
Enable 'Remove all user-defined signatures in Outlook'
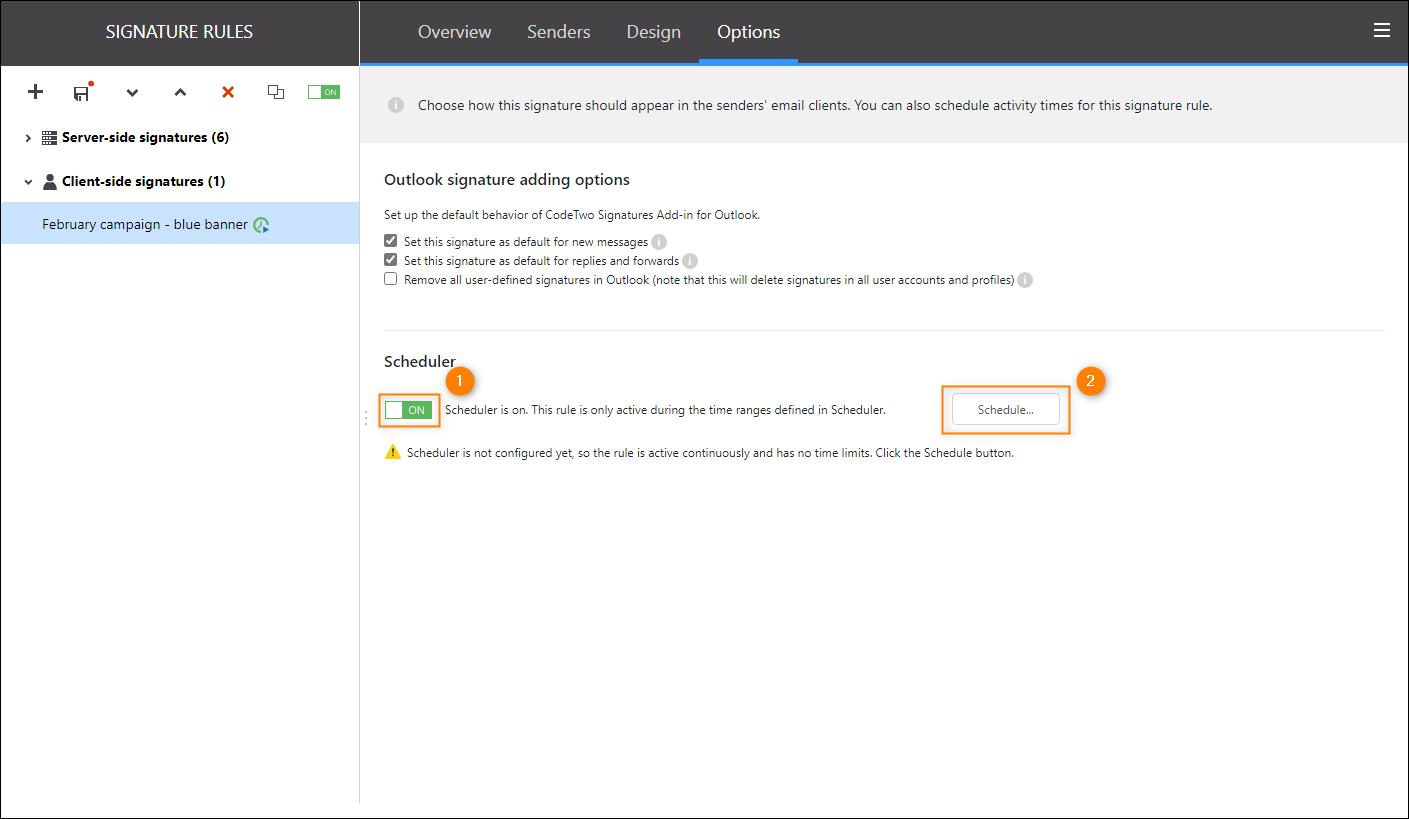(x=390, y=278)
